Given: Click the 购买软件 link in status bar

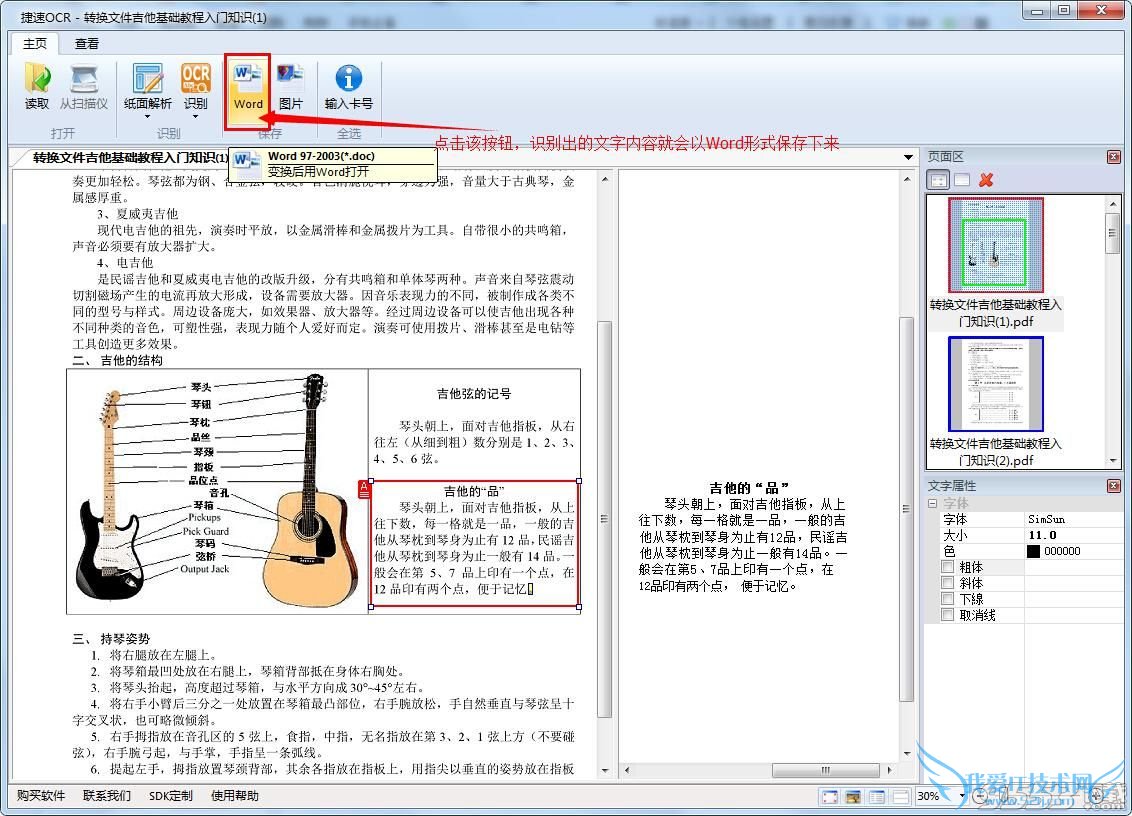Looking at the screenshot, I should pyautogui.click(x=41, y=796).
